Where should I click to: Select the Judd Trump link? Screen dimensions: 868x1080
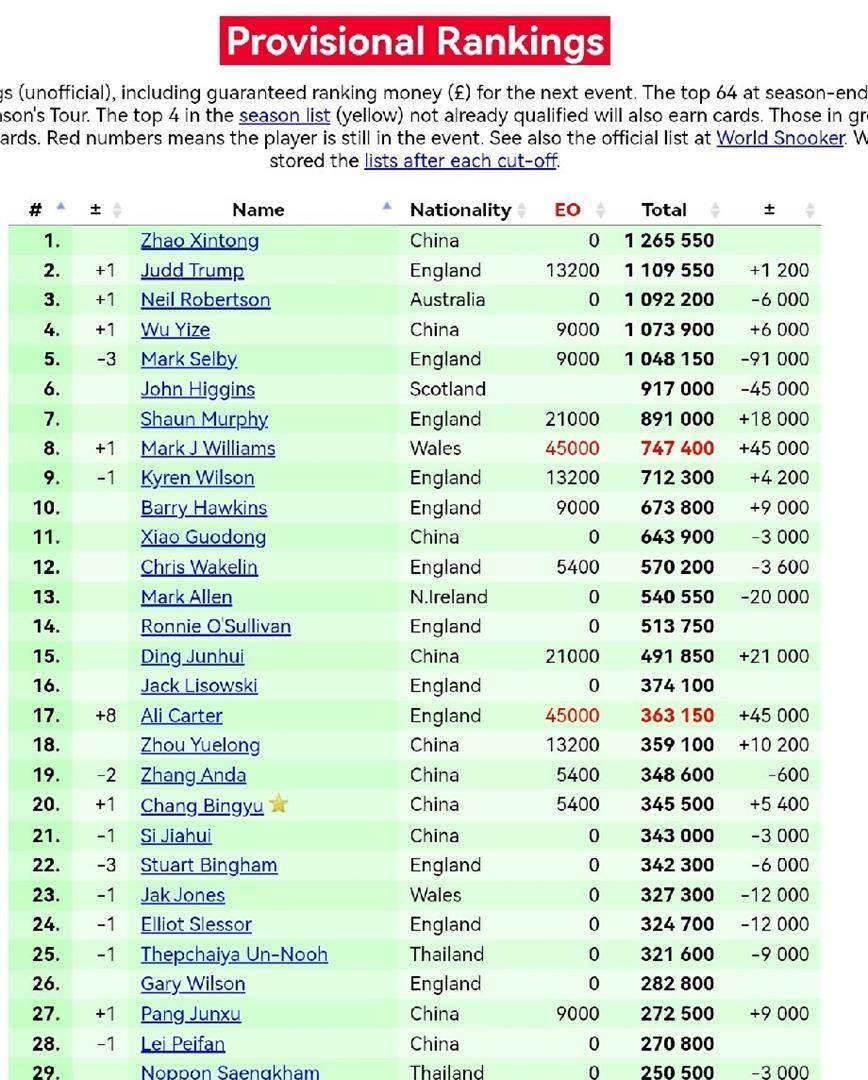(x=192, y=270)
